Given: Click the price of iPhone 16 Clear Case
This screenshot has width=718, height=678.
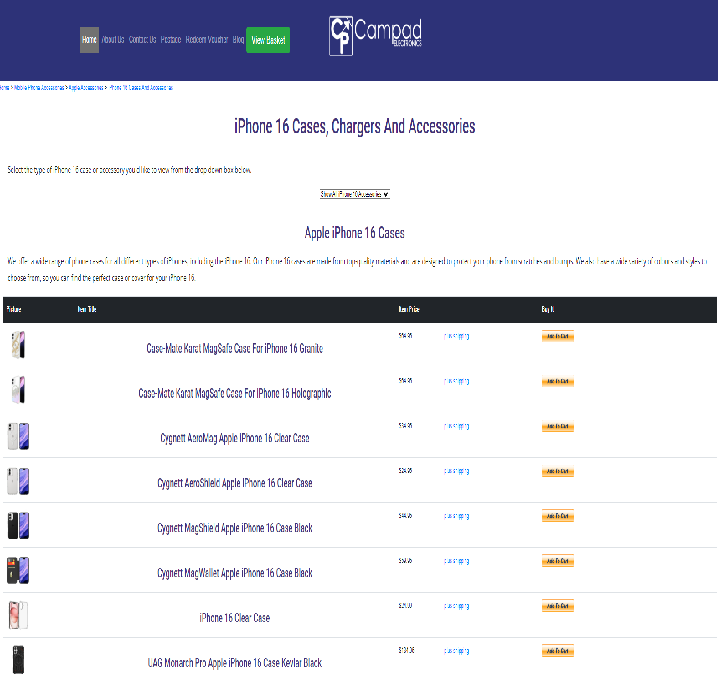Looking at the screenshot, I should point(405,606).
